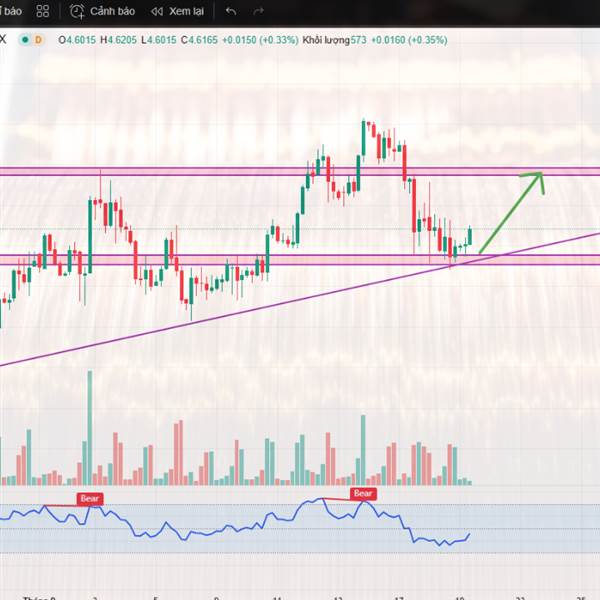The width and height of the screenshot is (600, 600).
Task: Click the Cảnh báo alert button
Action: click(x=102, y=11)
